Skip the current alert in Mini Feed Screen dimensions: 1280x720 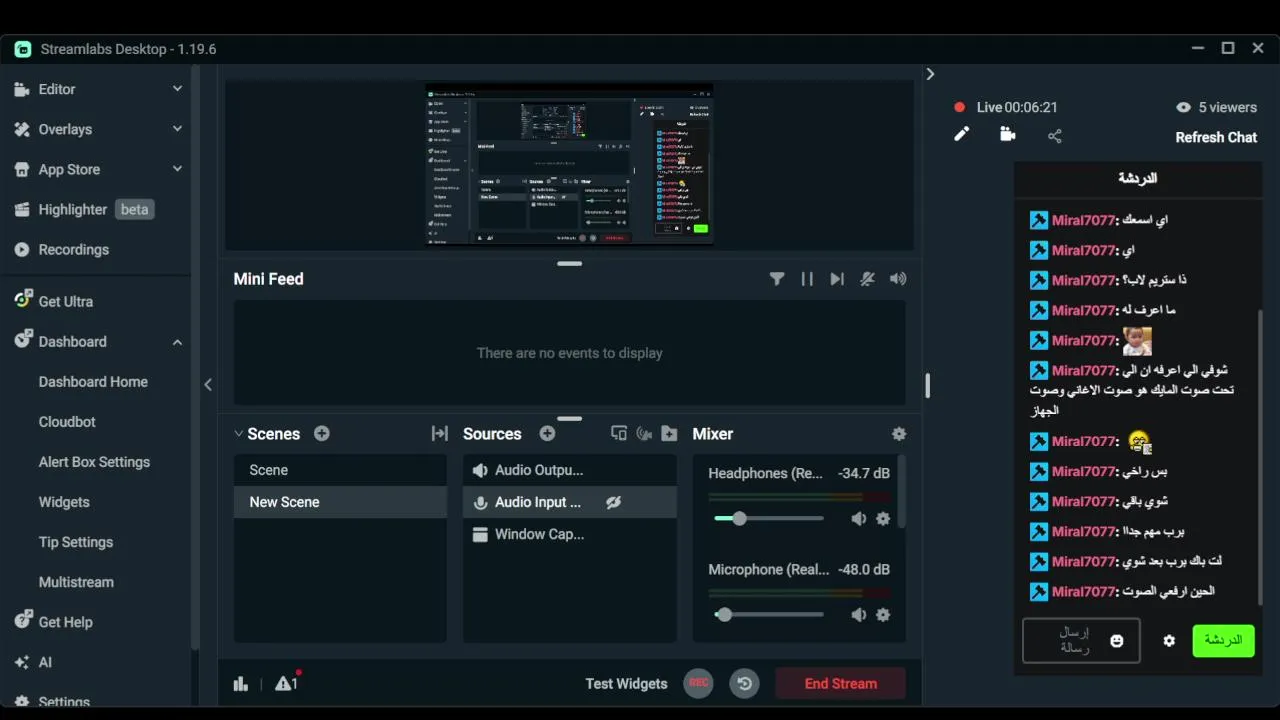[x=837, y=279]
